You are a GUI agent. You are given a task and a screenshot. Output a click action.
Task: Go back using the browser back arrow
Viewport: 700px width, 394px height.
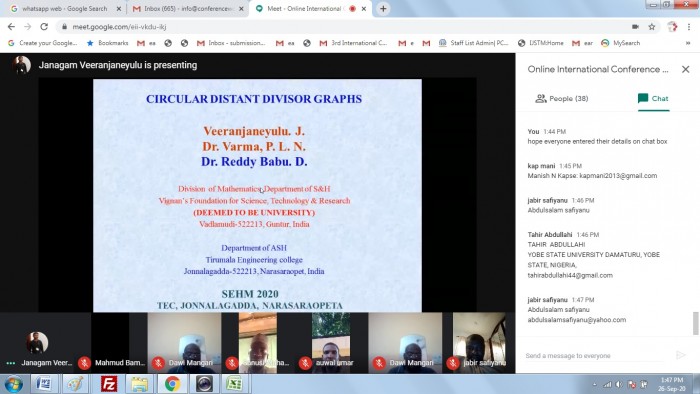[x=11, y=27]
